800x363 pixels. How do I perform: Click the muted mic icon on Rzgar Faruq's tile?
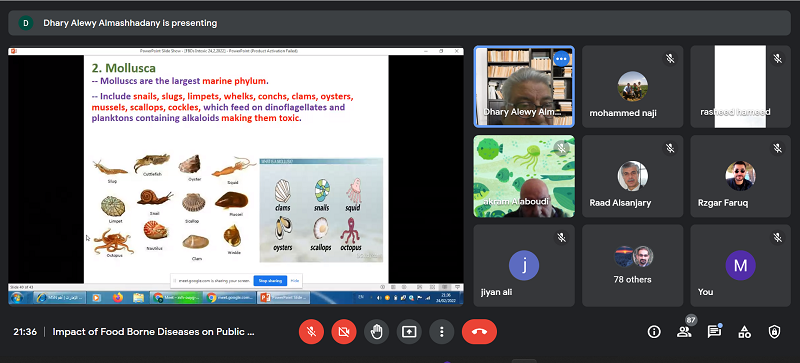778,148
